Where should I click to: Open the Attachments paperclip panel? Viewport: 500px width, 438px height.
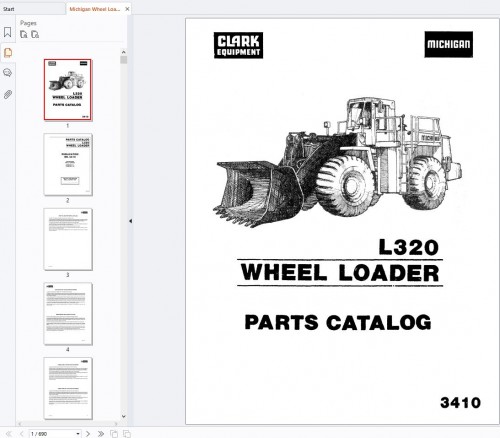8,95
